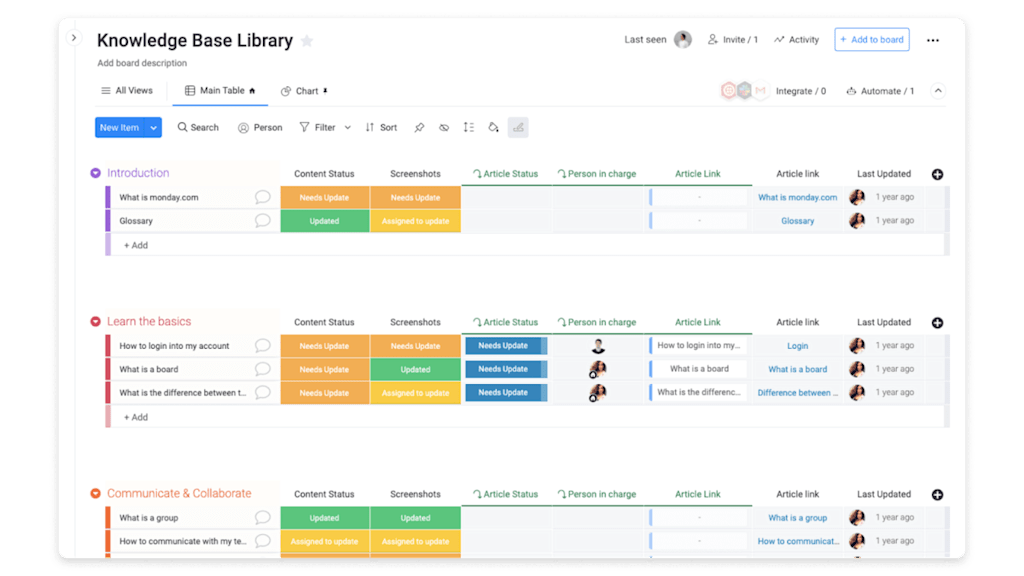
Task: Open conversation for What is a board
Action: pos(263,369)
